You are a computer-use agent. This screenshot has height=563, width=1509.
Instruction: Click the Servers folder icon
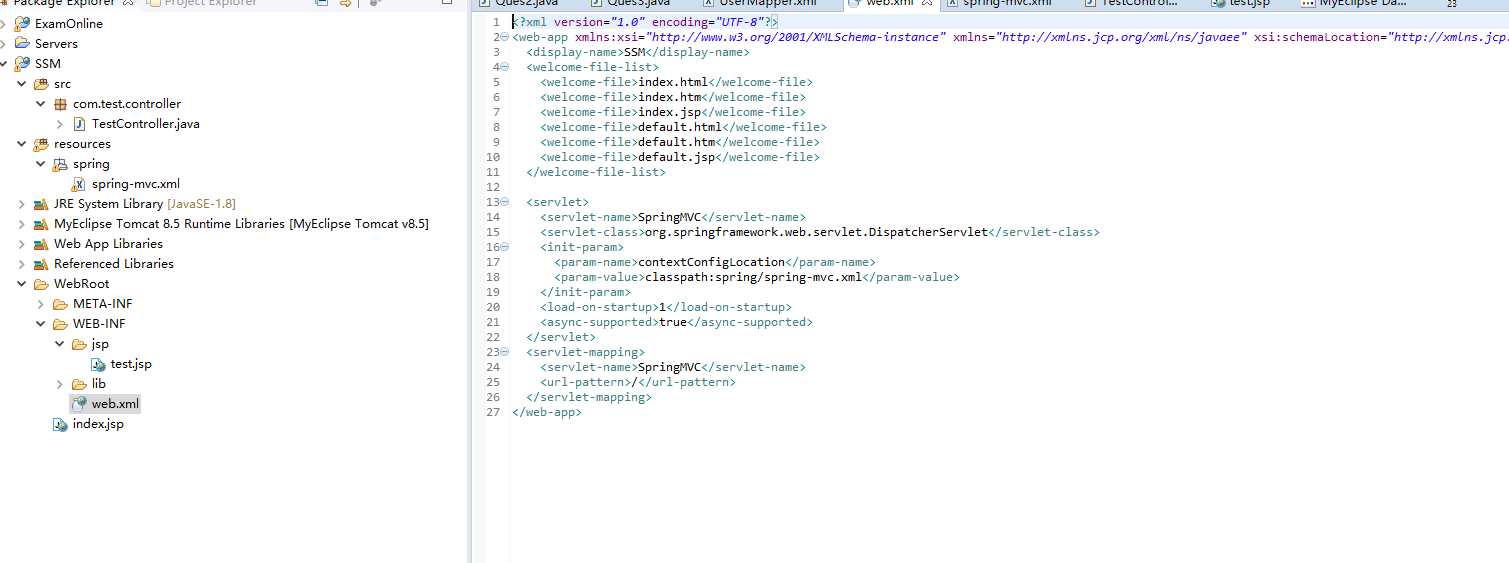pos(22,43)
